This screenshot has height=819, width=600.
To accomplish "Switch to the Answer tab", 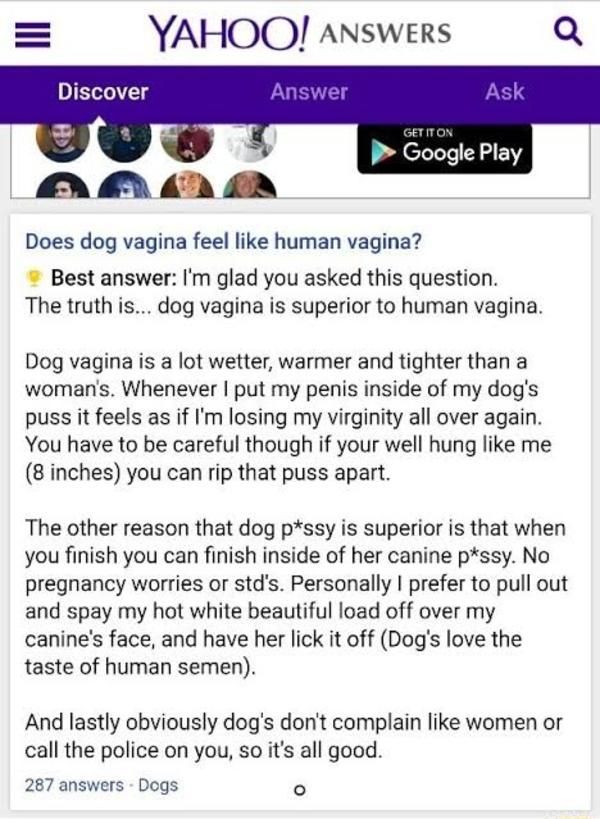I will [309, 92].
